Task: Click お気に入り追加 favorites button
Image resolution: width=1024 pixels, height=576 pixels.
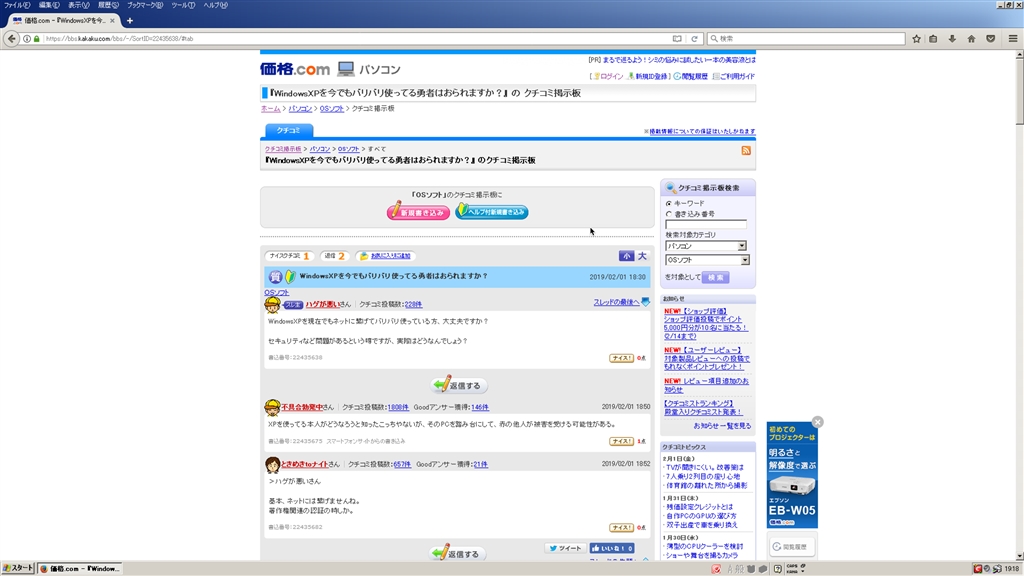Action: 385,256
